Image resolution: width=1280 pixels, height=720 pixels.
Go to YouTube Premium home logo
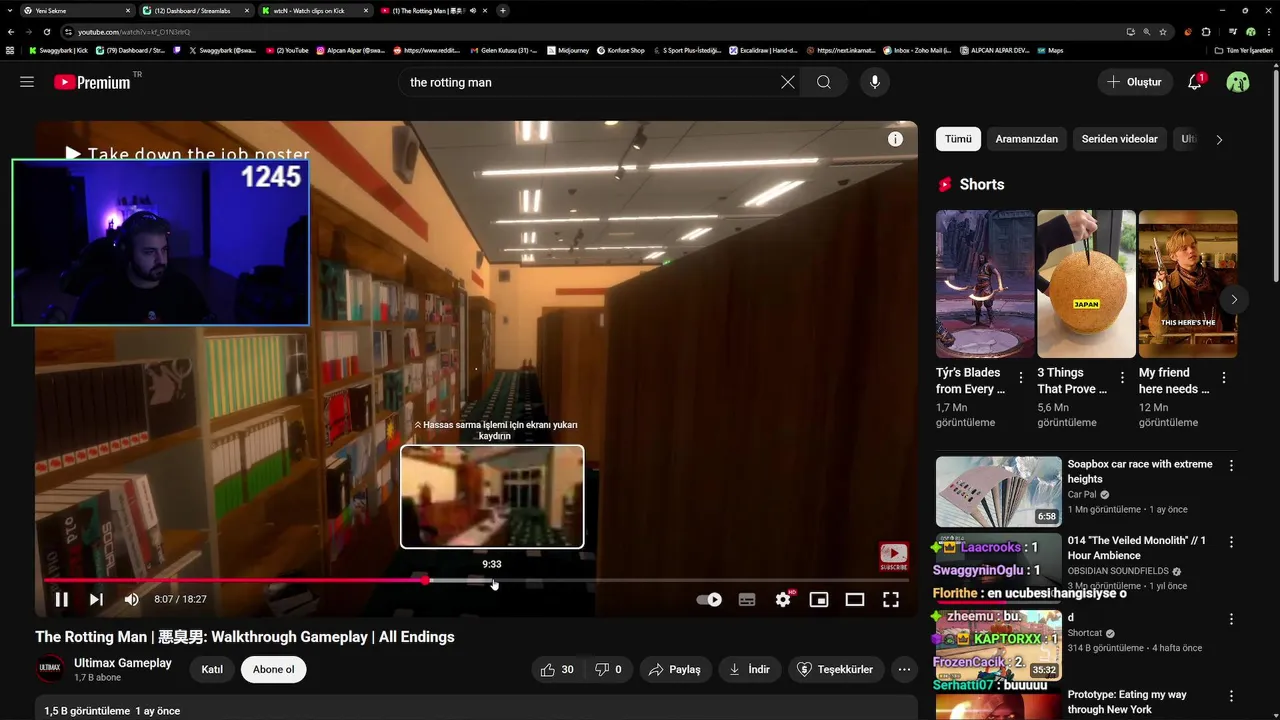tap(93, 82)
